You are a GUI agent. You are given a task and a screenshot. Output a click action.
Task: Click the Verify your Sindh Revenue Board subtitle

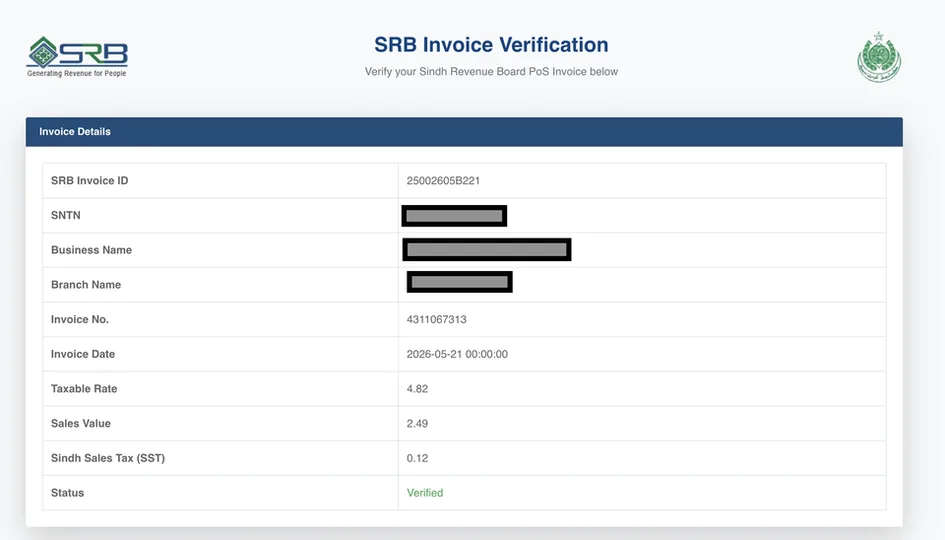[491, 72]
